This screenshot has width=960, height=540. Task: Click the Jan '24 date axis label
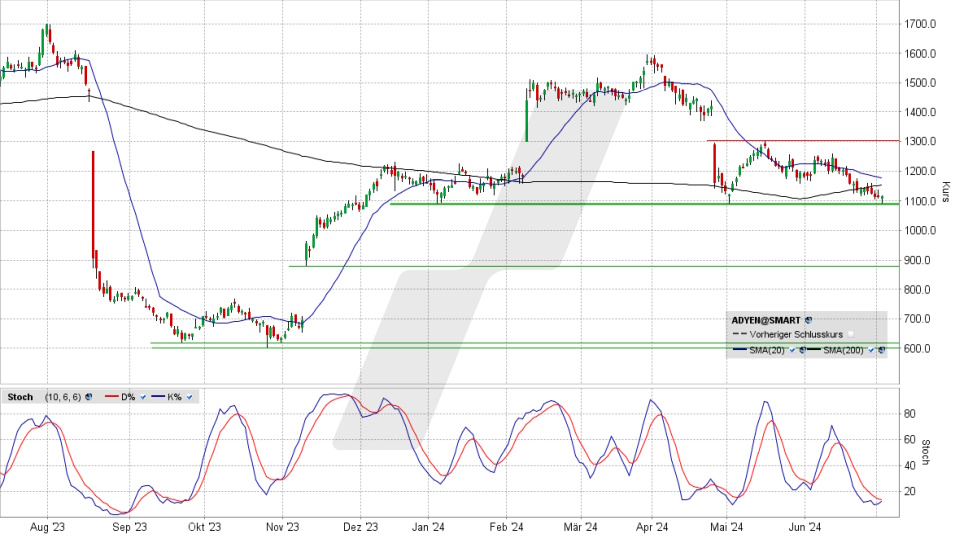(x=428, y=527)
